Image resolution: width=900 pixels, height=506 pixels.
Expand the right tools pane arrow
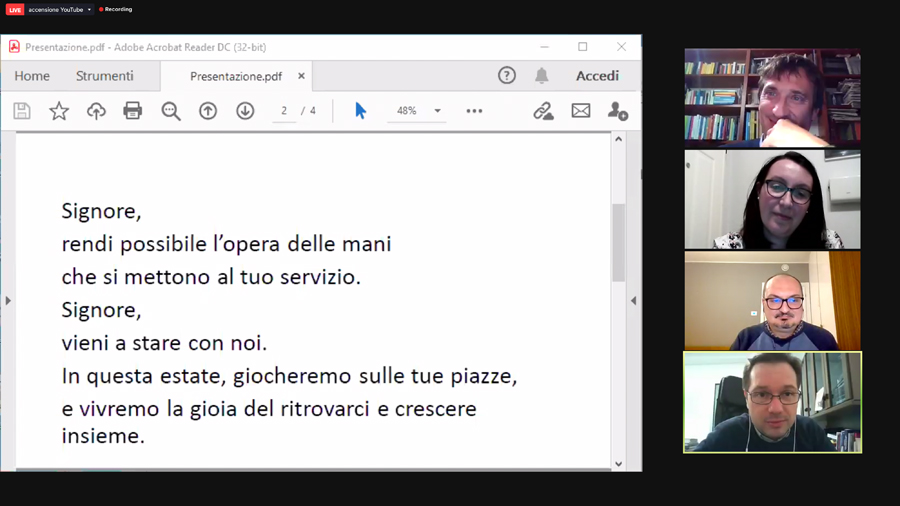[x=633, y=300]
